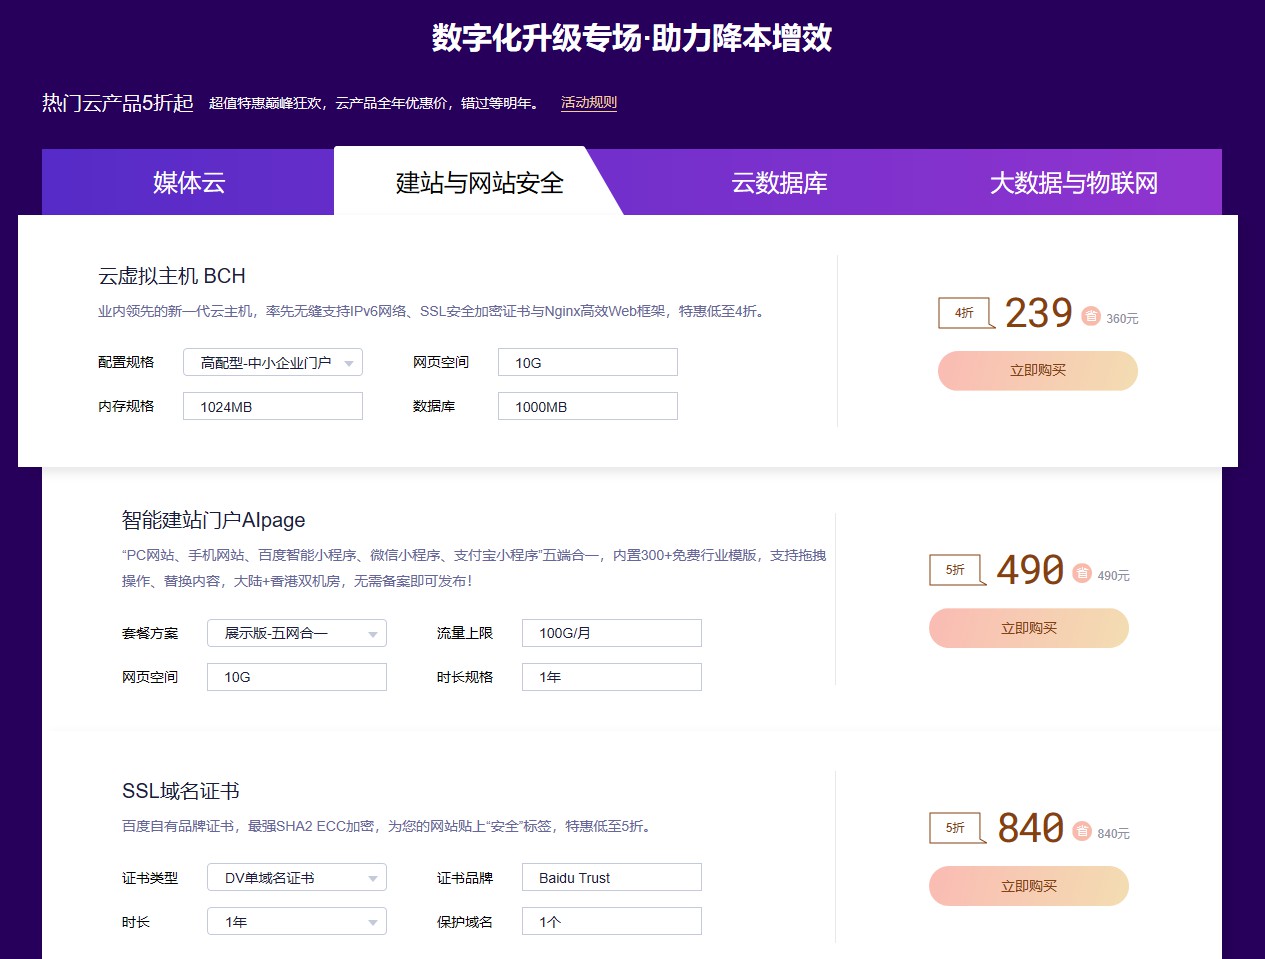Click the savings badge icon beside price 239
The width and height of the screenshot is (1265, 959).
click(x=1091, y=316)
